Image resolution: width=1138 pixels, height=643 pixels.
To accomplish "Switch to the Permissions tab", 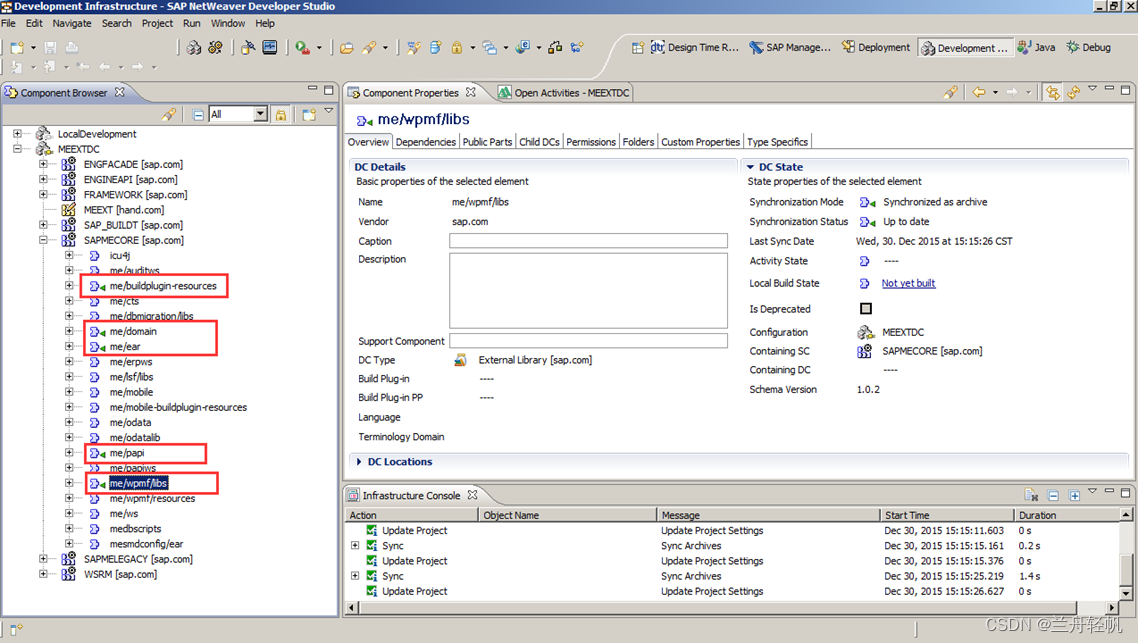I will (x=591, y=142).
